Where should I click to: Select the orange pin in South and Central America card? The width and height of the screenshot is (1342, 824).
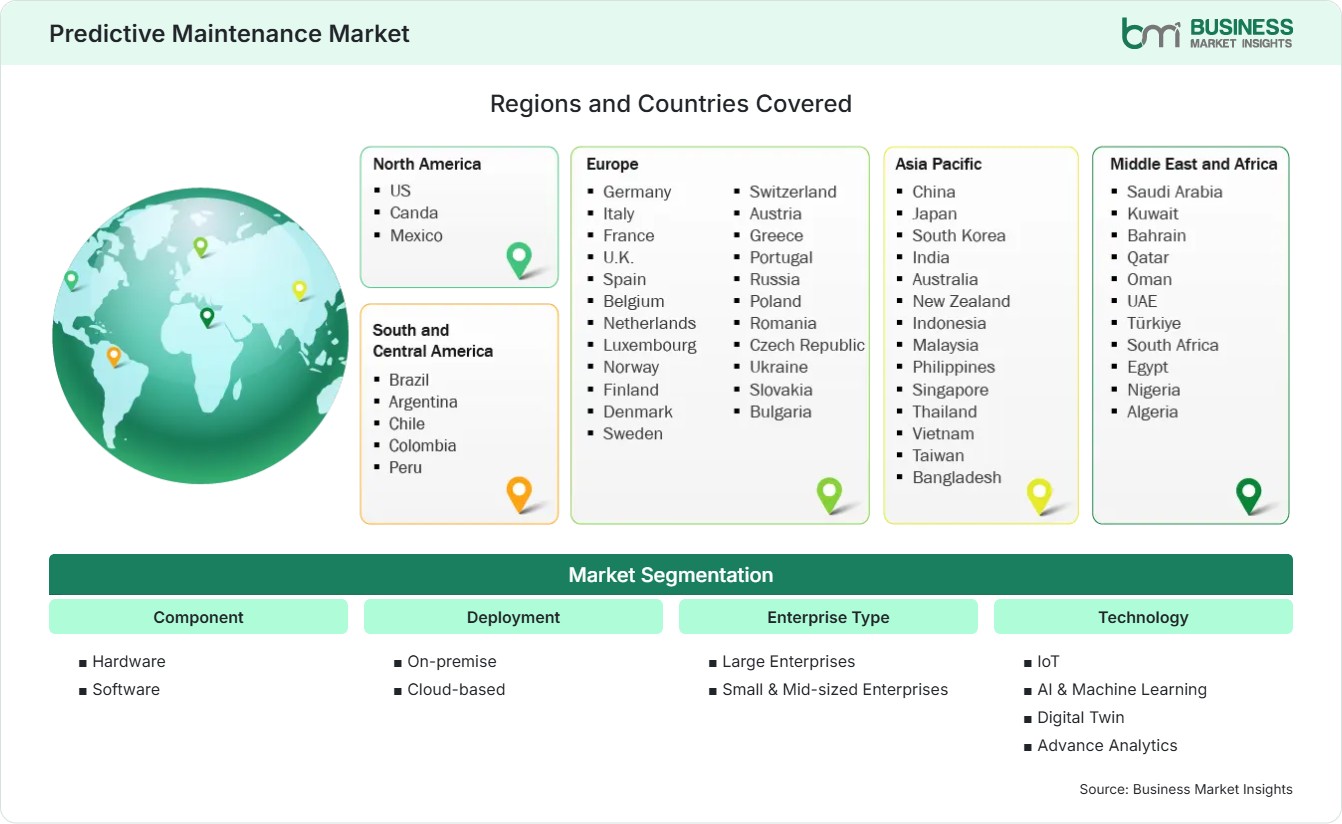tap(518, 494)
